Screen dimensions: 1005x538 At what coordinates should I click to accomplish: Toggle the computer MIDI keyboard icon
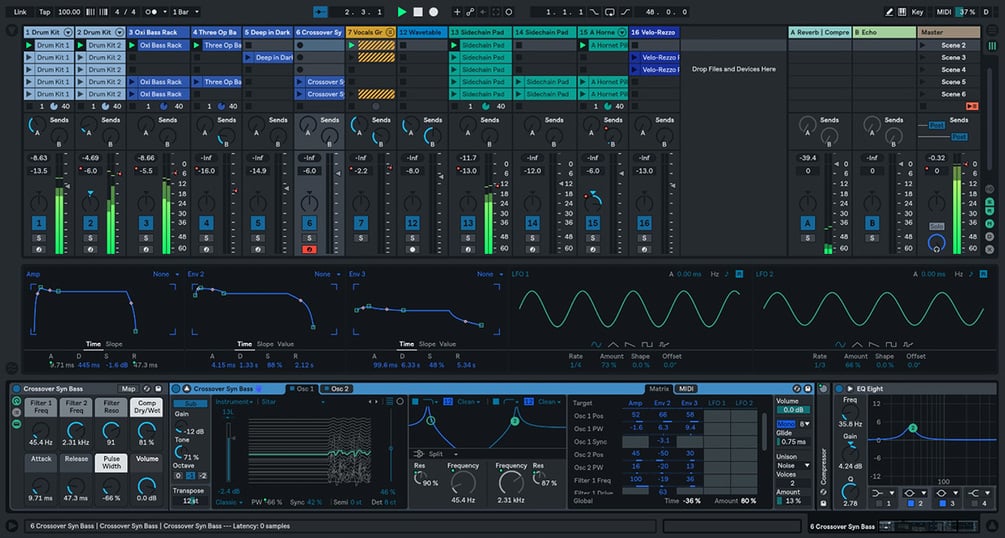902,12
